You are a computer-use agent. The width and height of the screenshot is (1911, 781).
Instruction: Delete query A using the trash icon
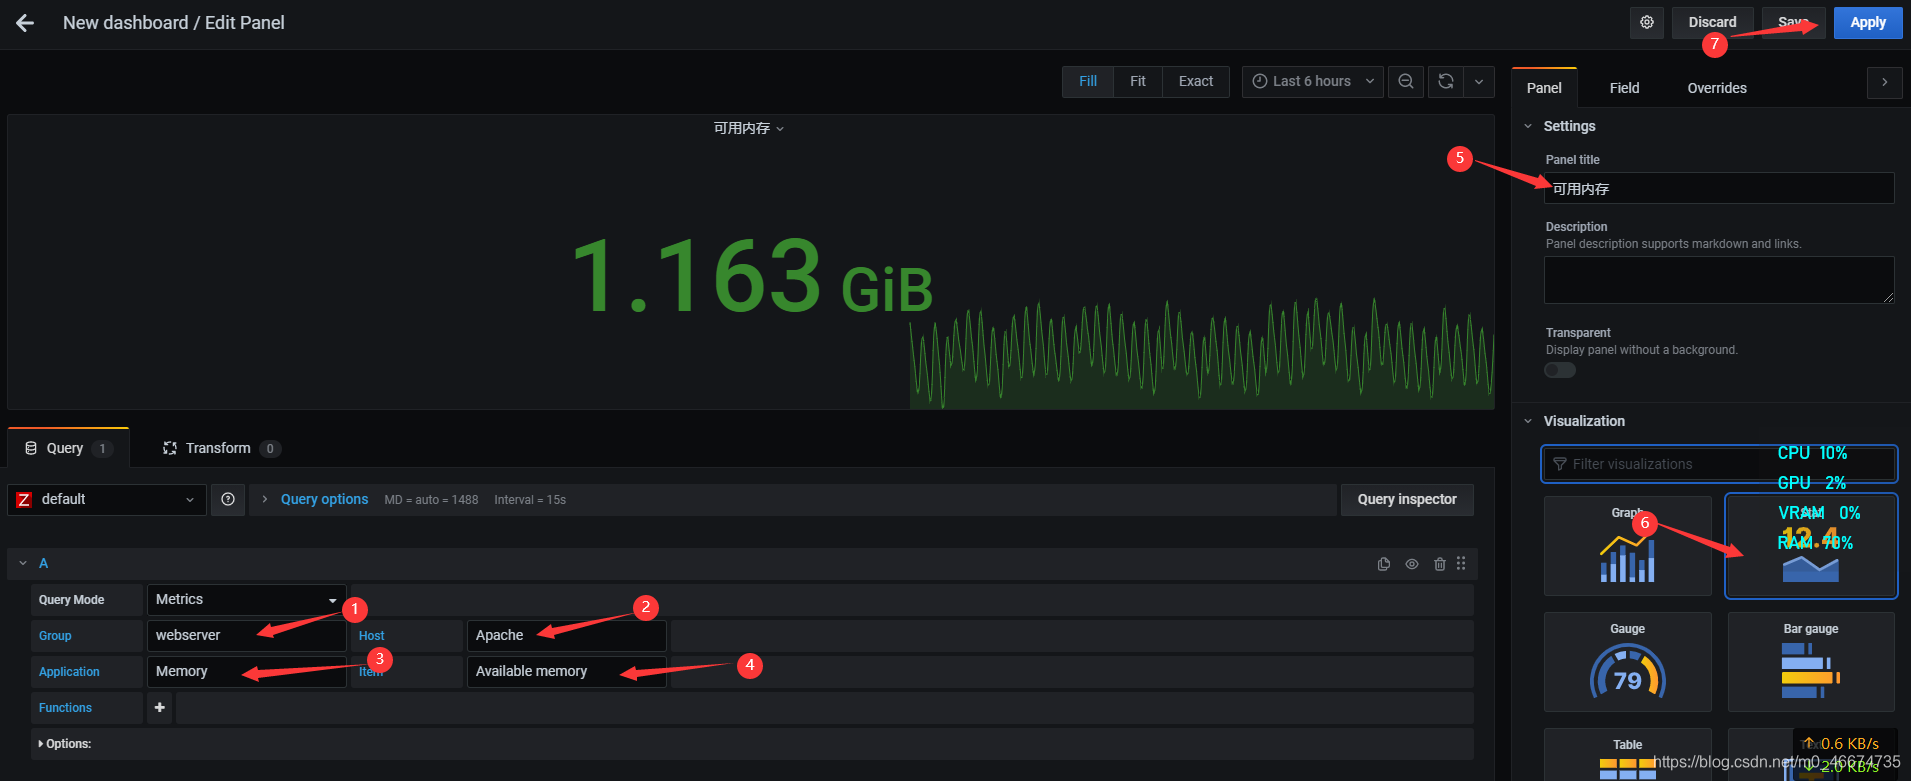[x=1439, y=564]
